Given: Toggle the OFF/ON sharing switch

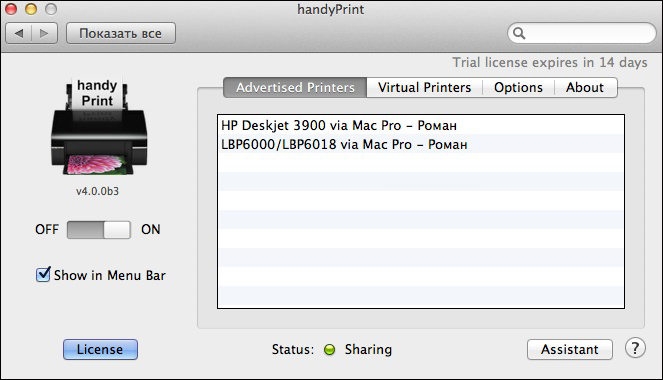Looking at the screenshot, I should coord(99,230).
